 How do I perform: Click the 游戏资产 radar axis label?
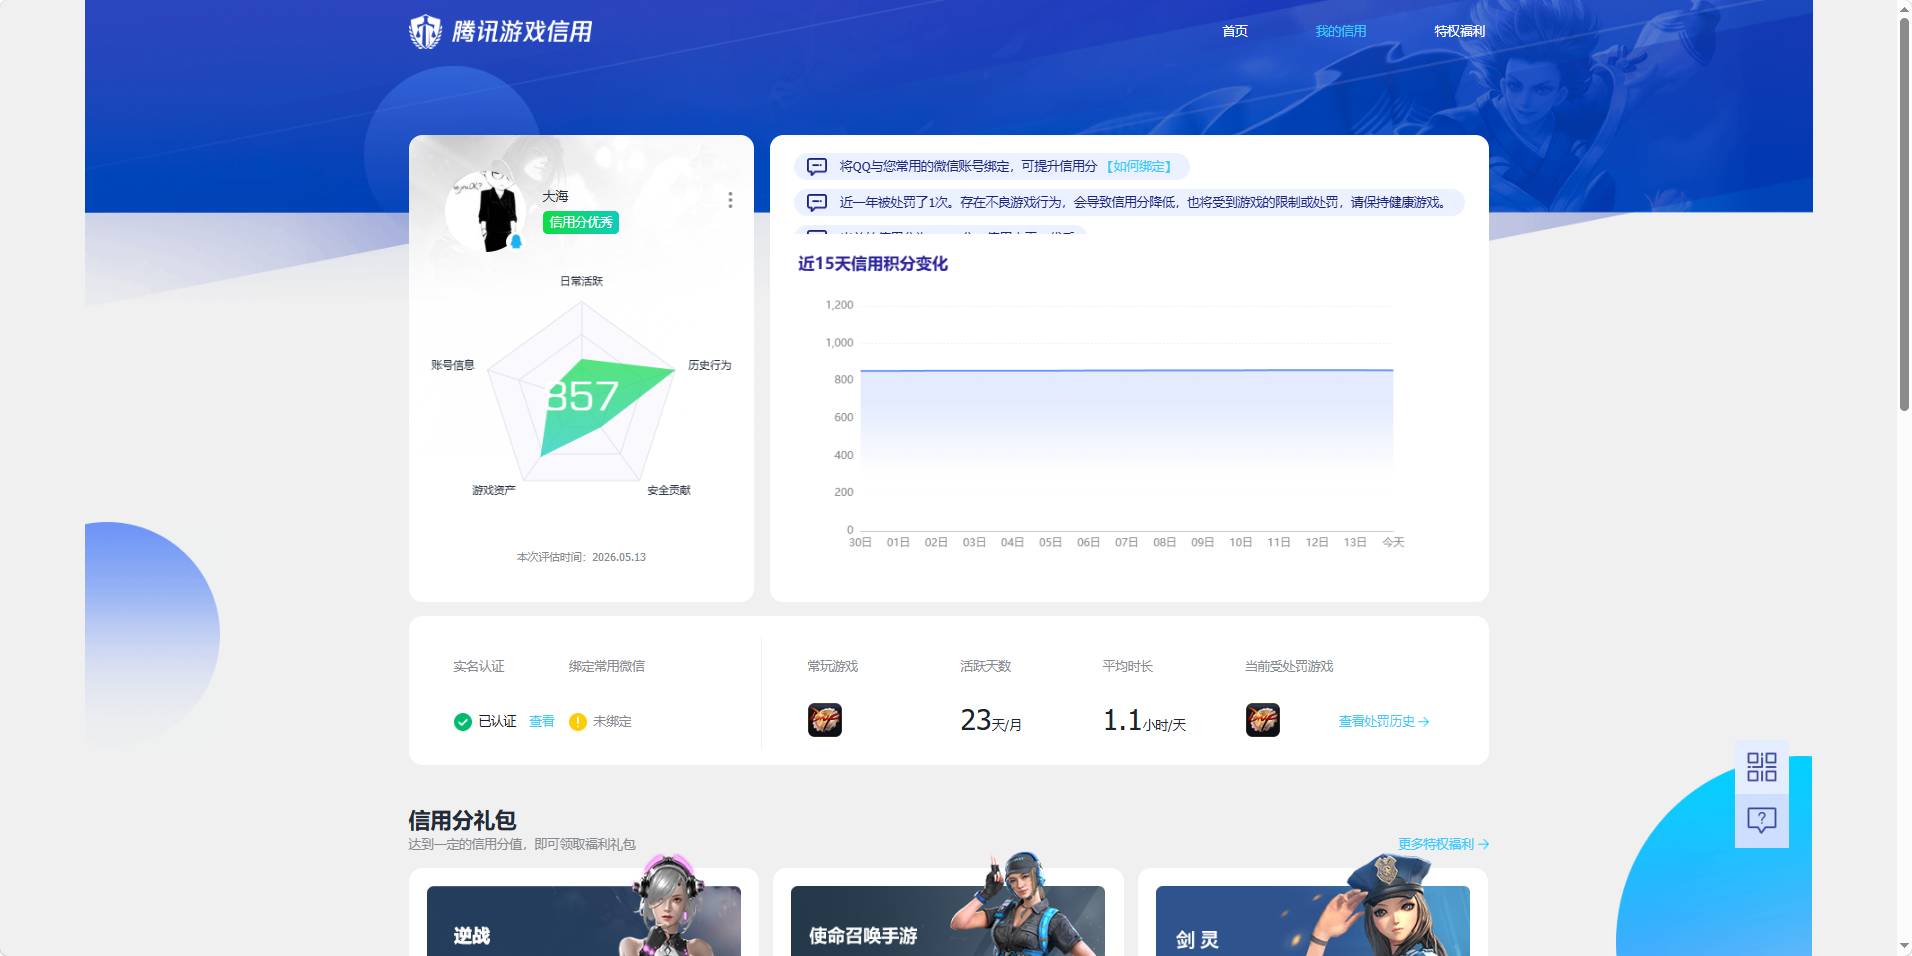(x=494, y=490)
